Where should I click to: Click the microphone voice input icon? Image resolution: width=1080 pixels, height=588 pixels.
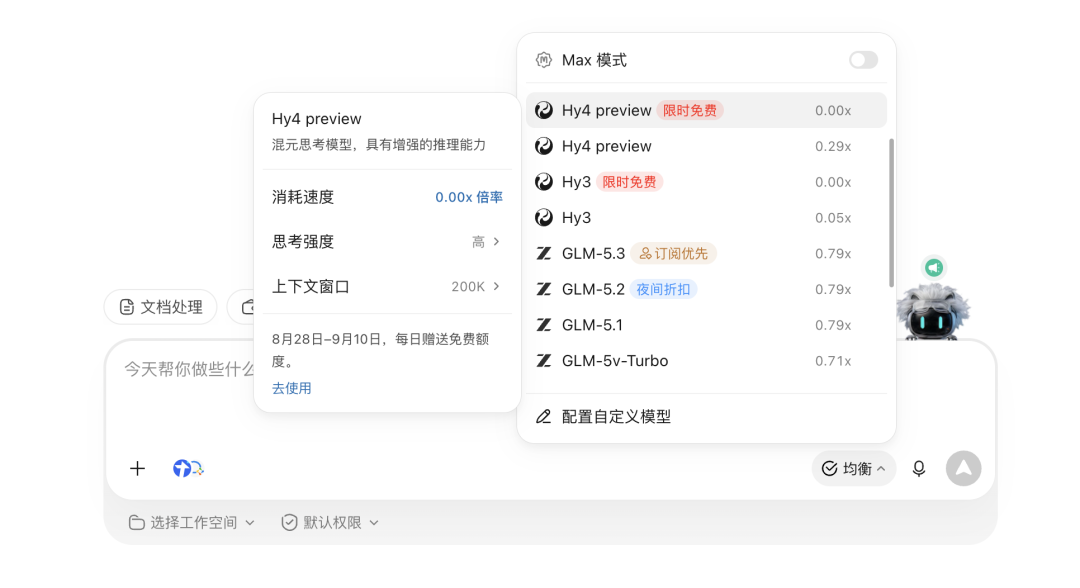919,469
